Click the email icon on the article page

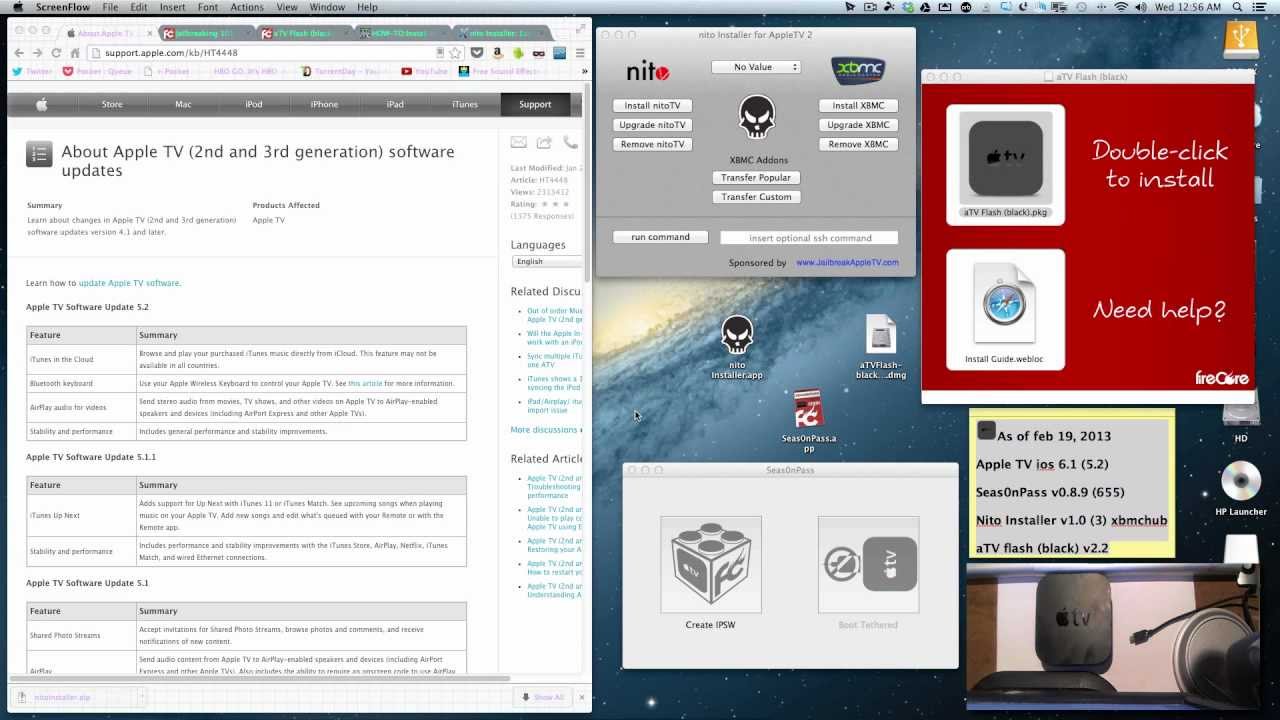click(518, 143)
